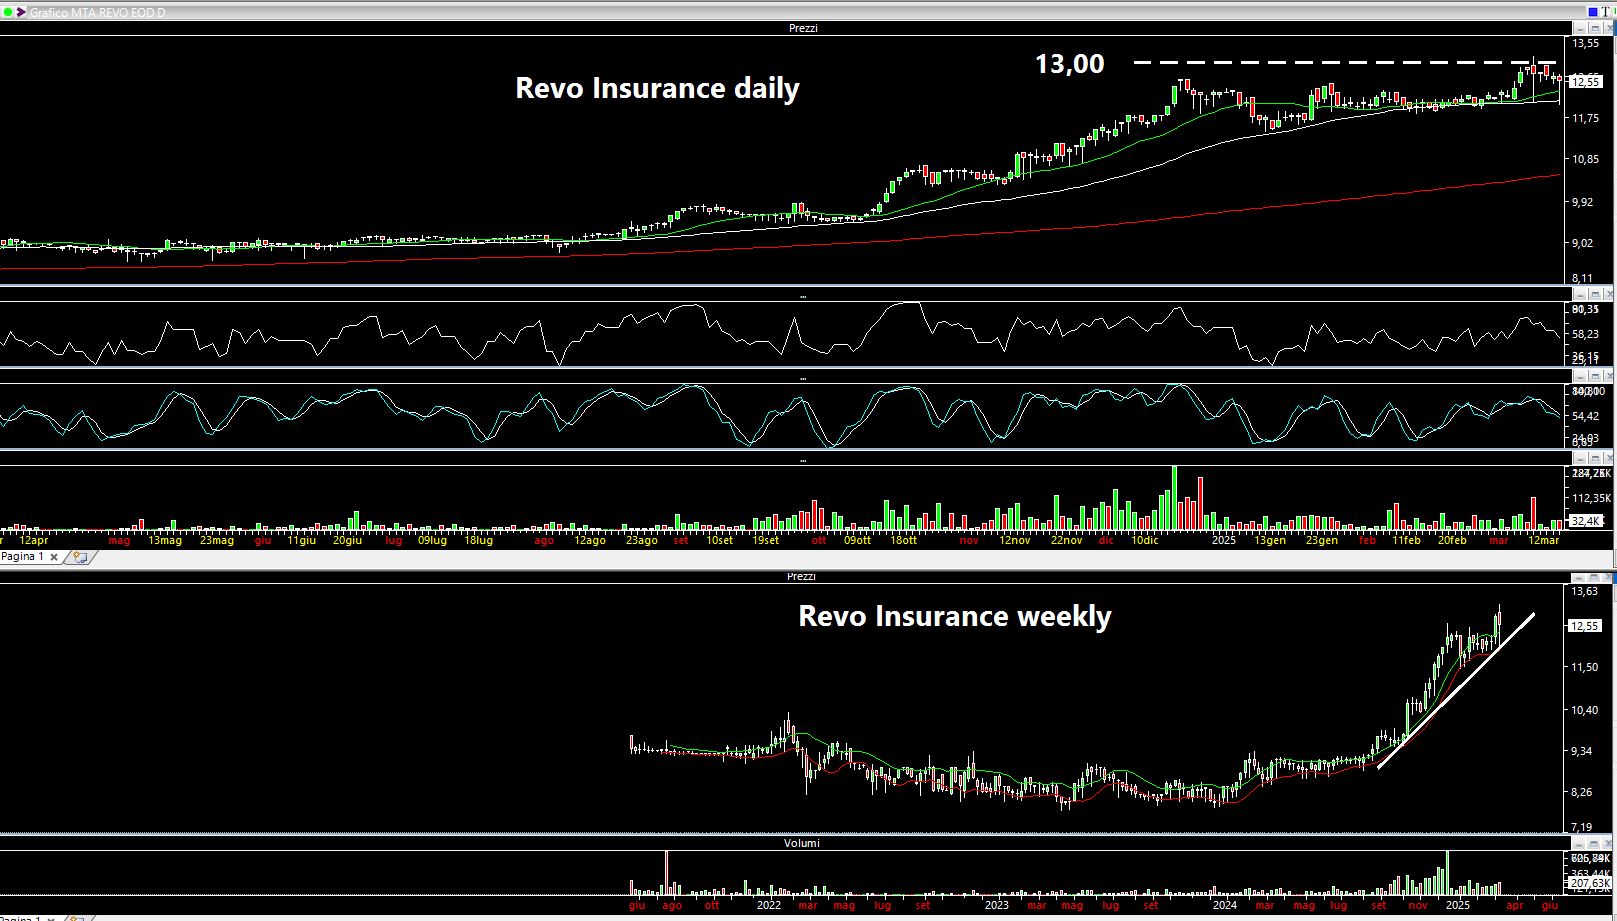Screen dimensions: 1617x921
Task: Select the '13,00' annotation label
Action: tap(1069, 64)
